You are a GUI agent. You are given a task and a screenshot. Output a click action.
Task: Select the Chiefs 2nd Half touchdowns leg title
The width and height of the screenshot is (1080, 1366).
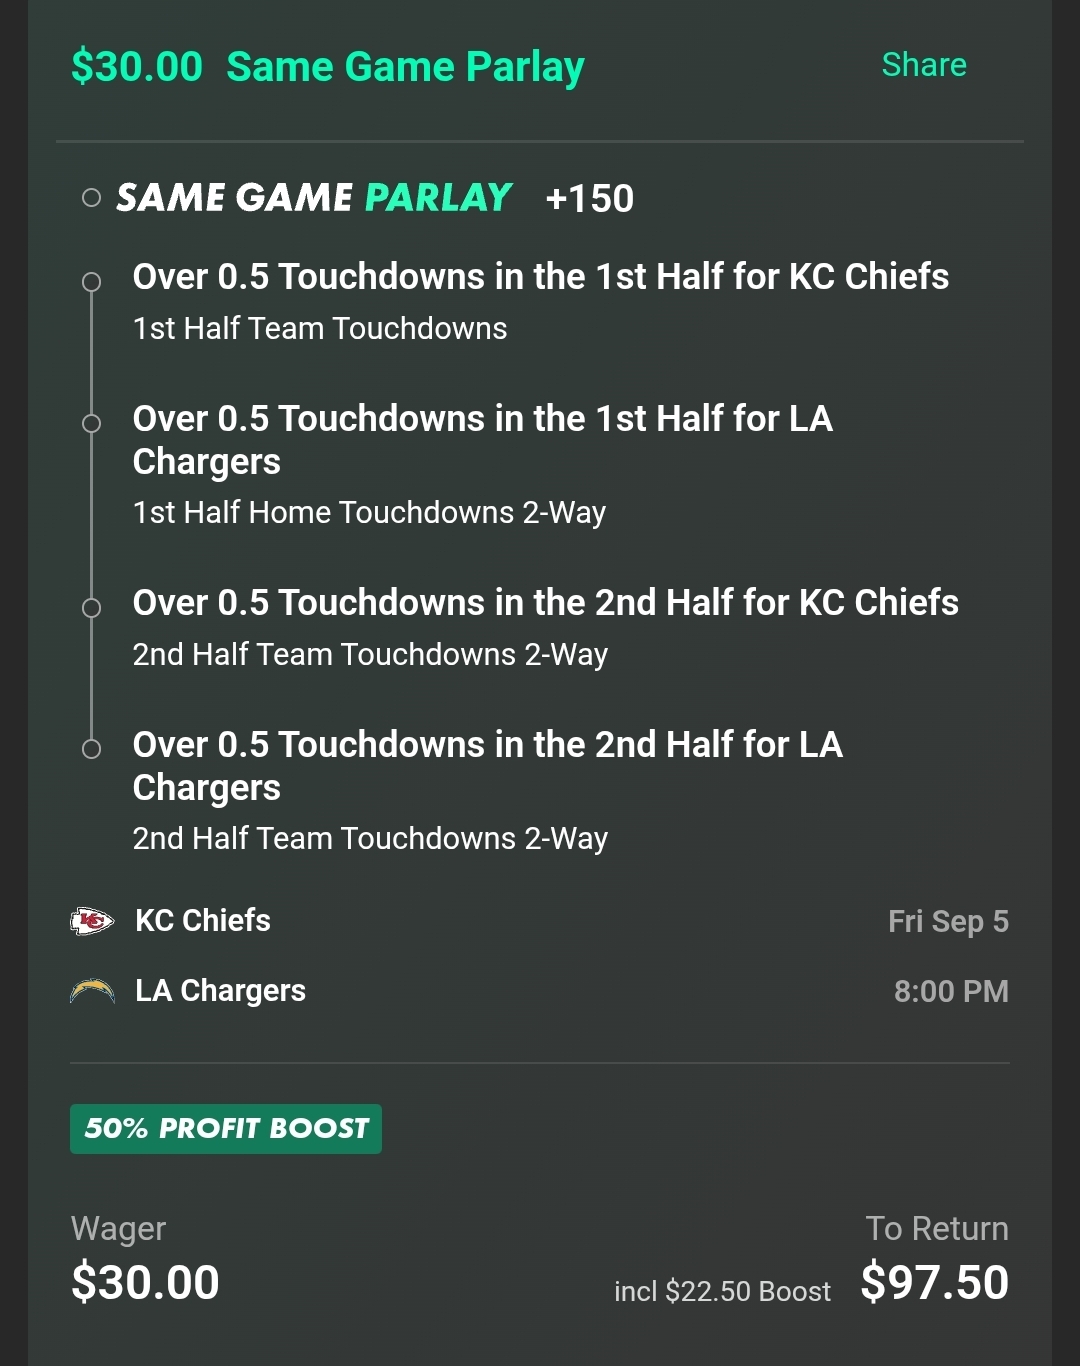click(545, 603)
